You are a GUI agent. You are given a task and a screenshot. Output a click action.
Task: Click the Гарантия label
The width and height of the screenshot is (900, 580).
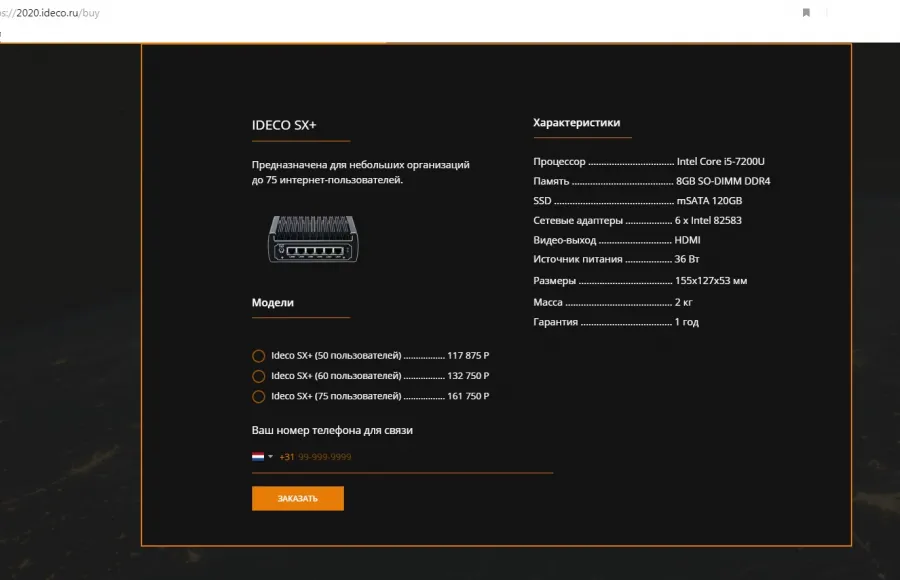point(555,322)
